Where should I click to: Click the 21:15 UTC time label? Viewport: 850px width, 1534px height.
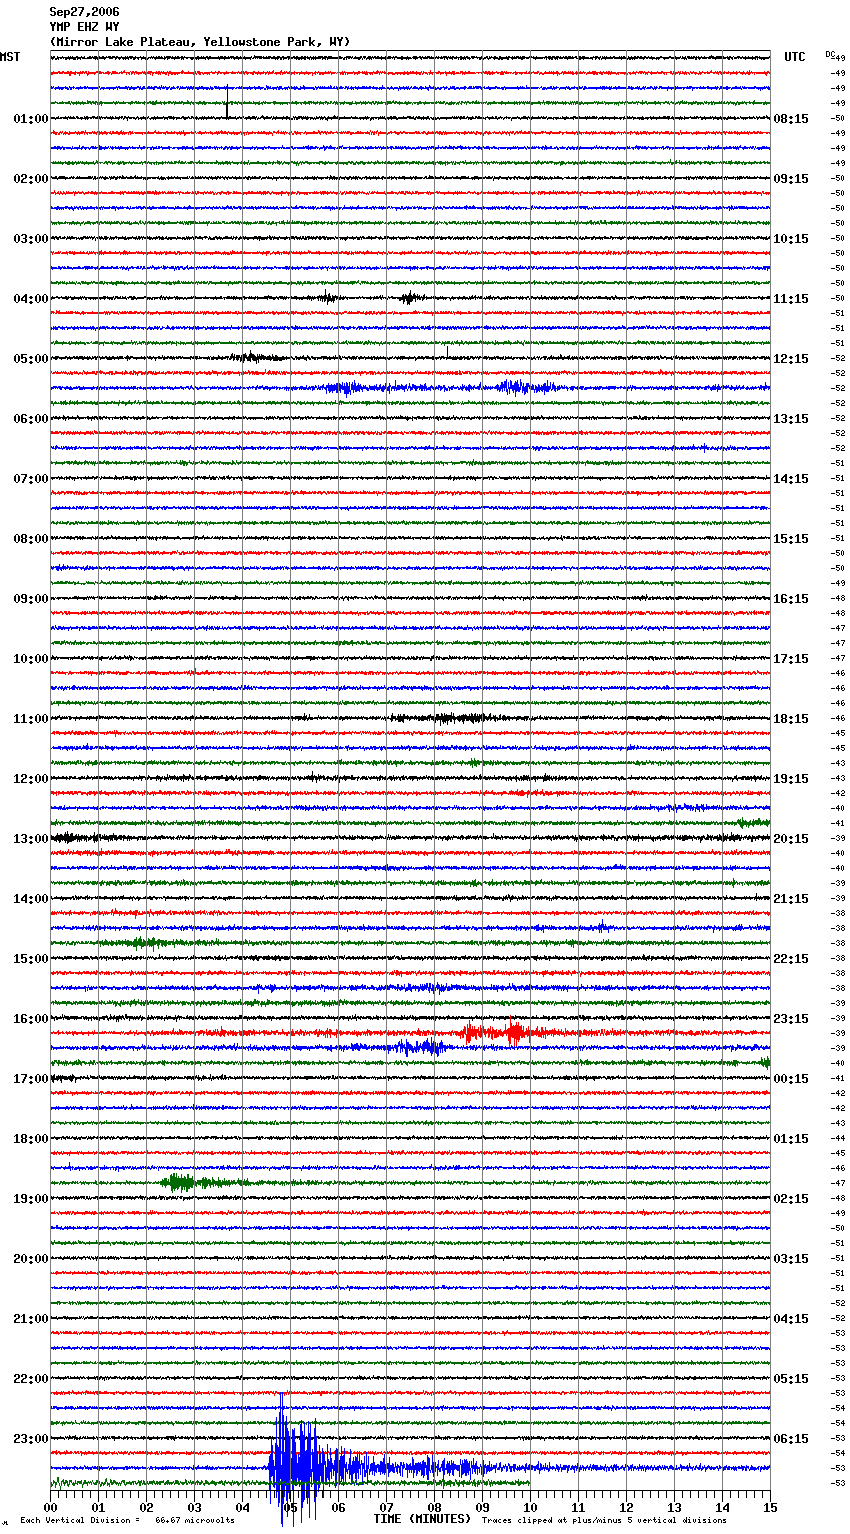pyautogui.click(x=791, y=899)
